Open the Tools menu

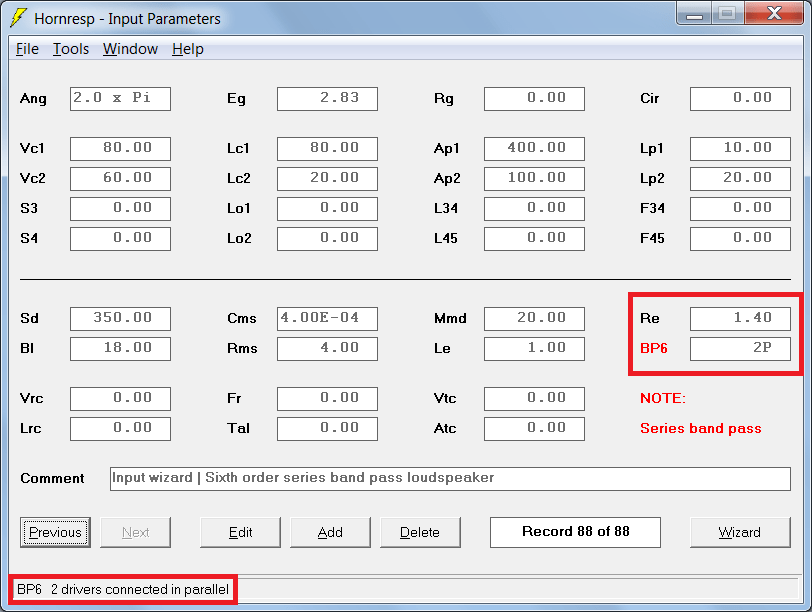click(71, 49)
